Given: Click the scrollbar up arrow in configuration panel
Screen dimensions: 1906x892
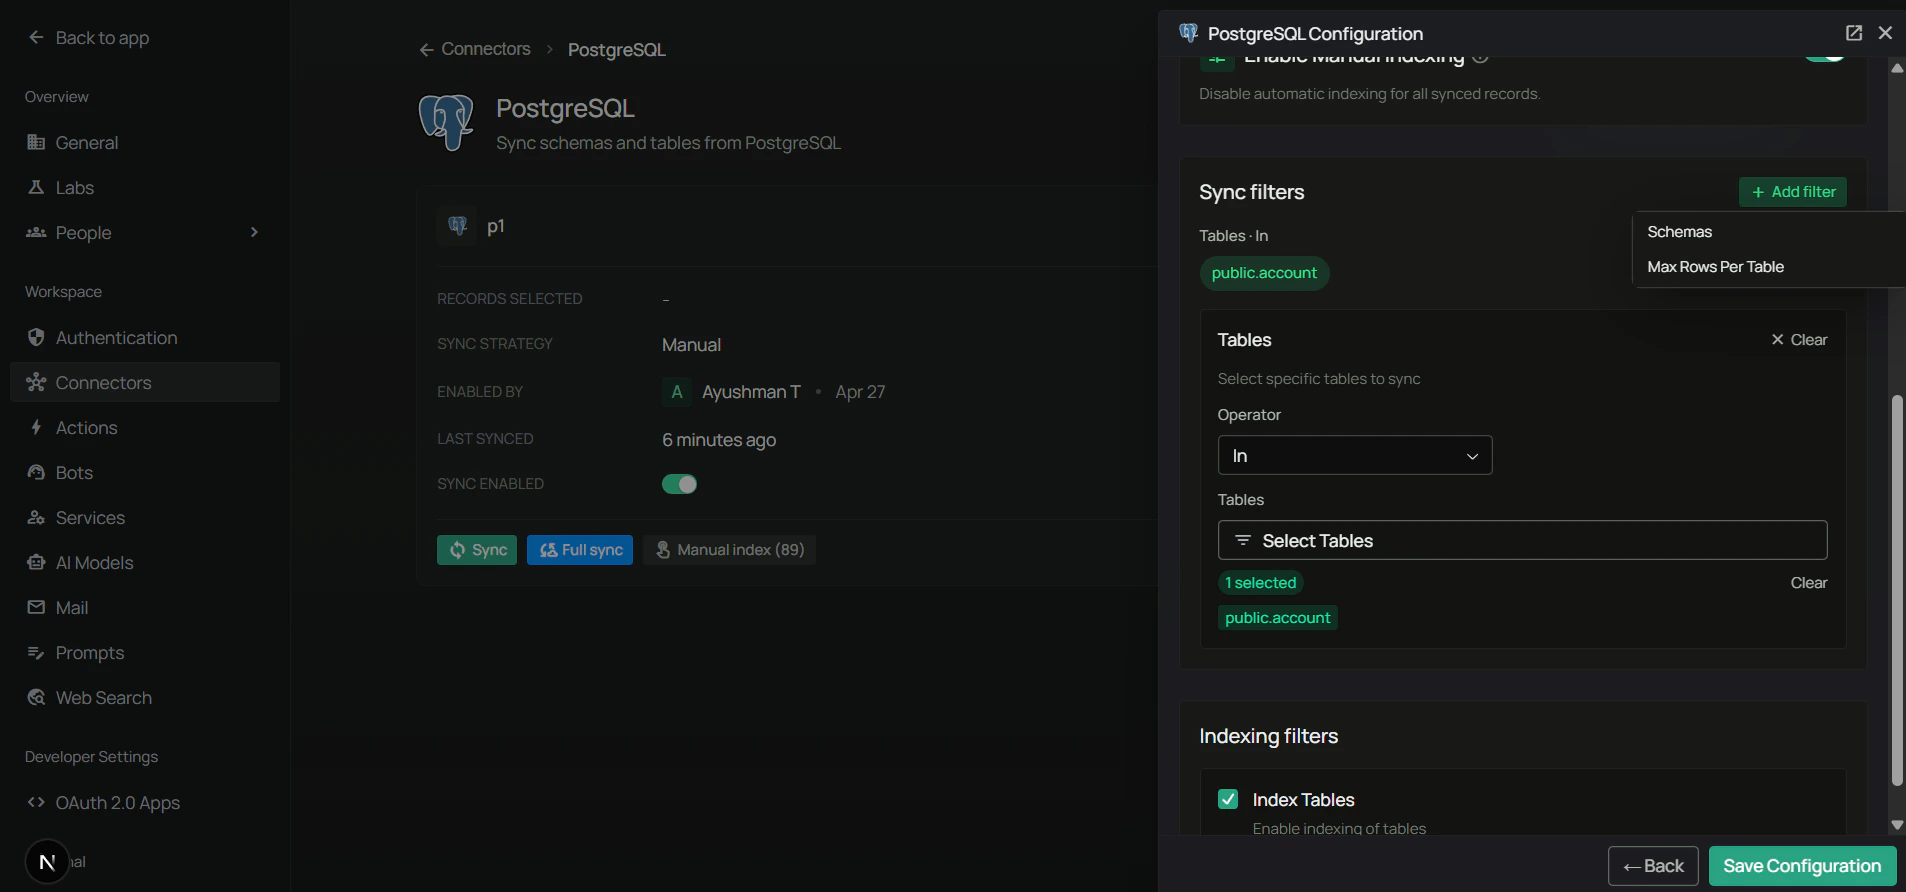Looking at the screenshot, I should [1897, 68].
